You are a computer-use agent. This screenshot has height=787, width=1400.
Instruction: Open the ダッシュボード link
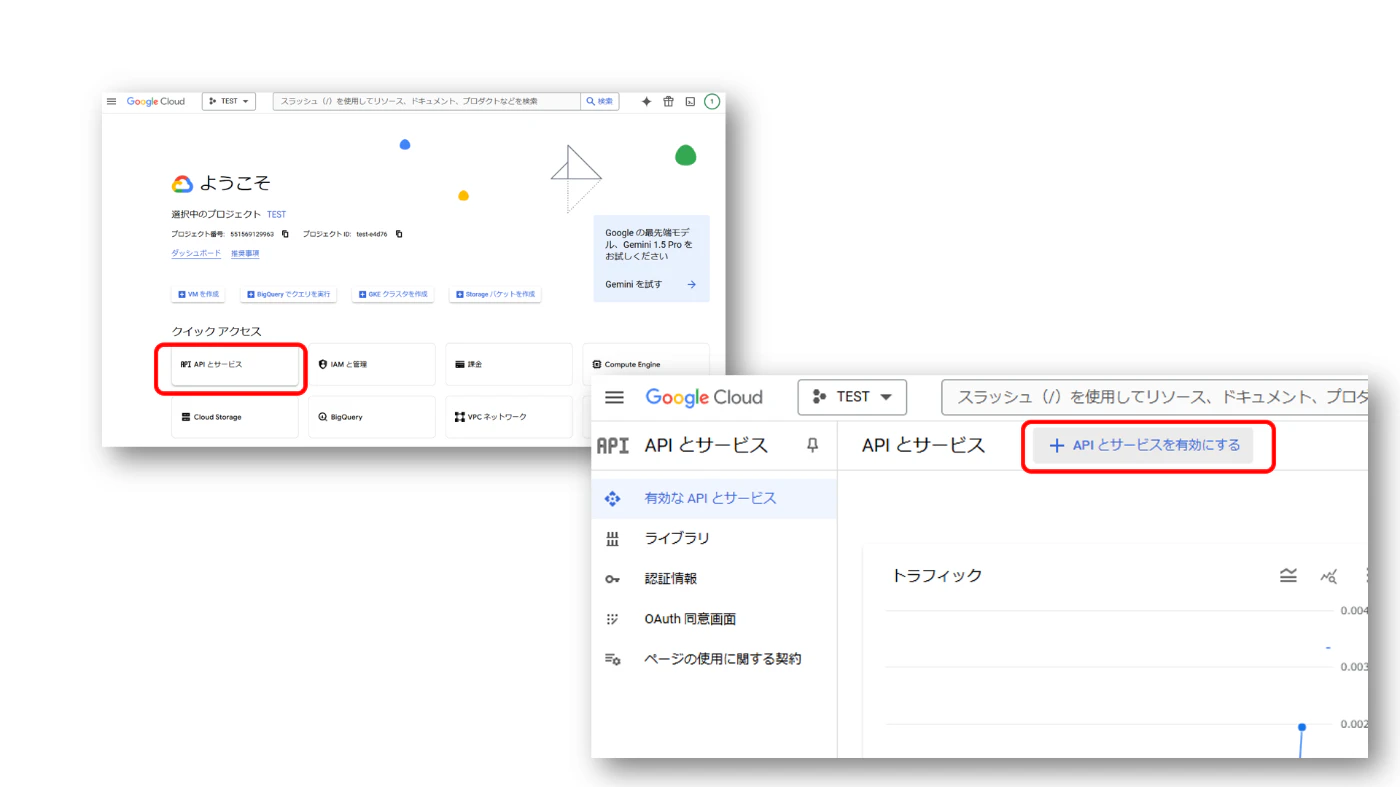point(196,253)
